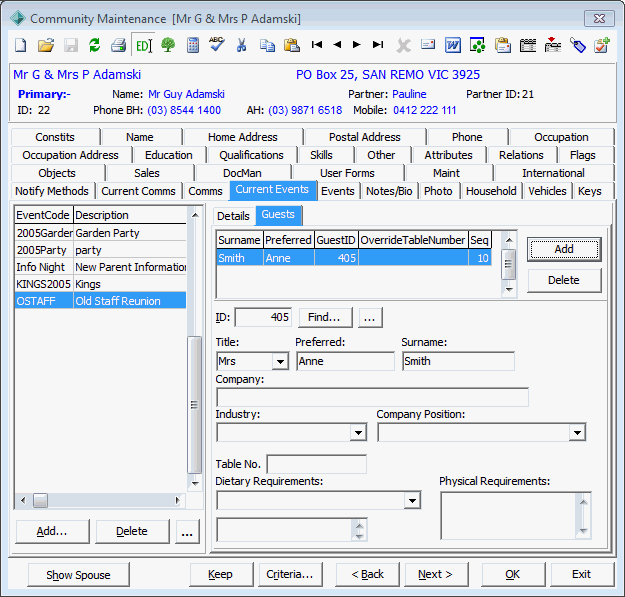Click the New record blank page icon
This screenshot has width=625, height=597.
pos(21,45)
